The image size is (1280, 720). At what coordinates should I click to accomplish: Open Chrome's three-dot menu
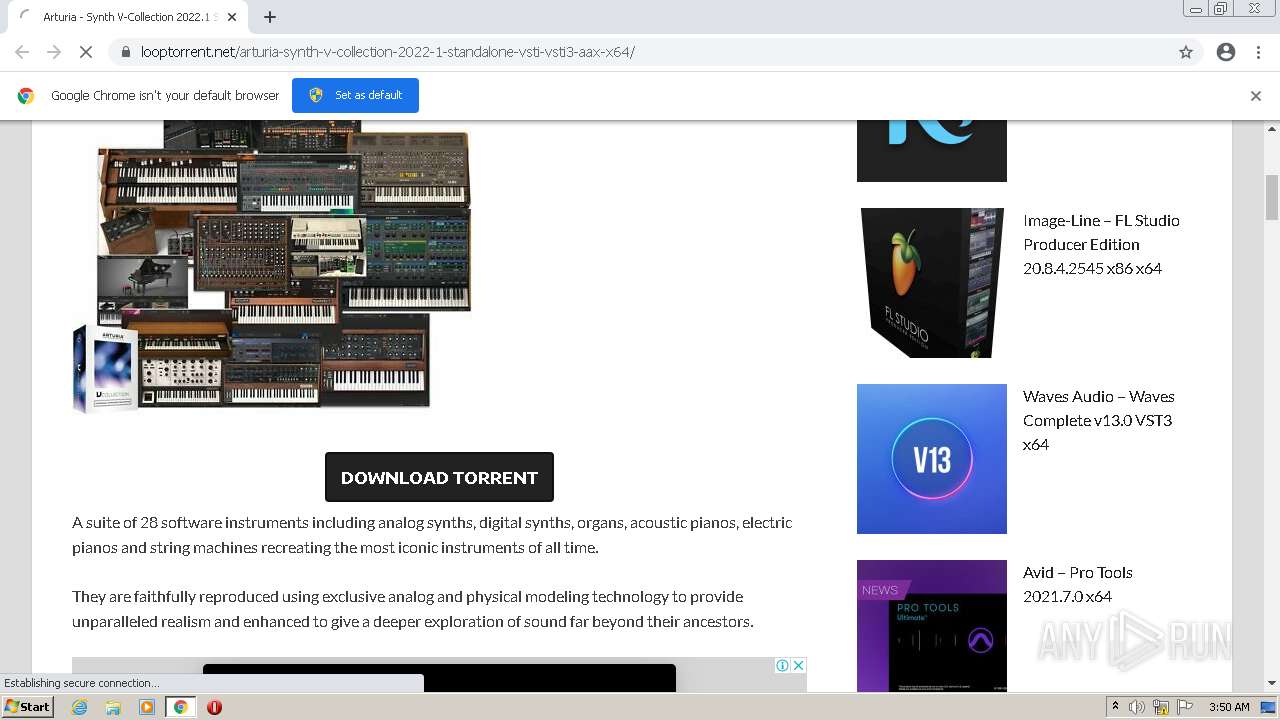pyautogui.click(x=1258, y=52)
